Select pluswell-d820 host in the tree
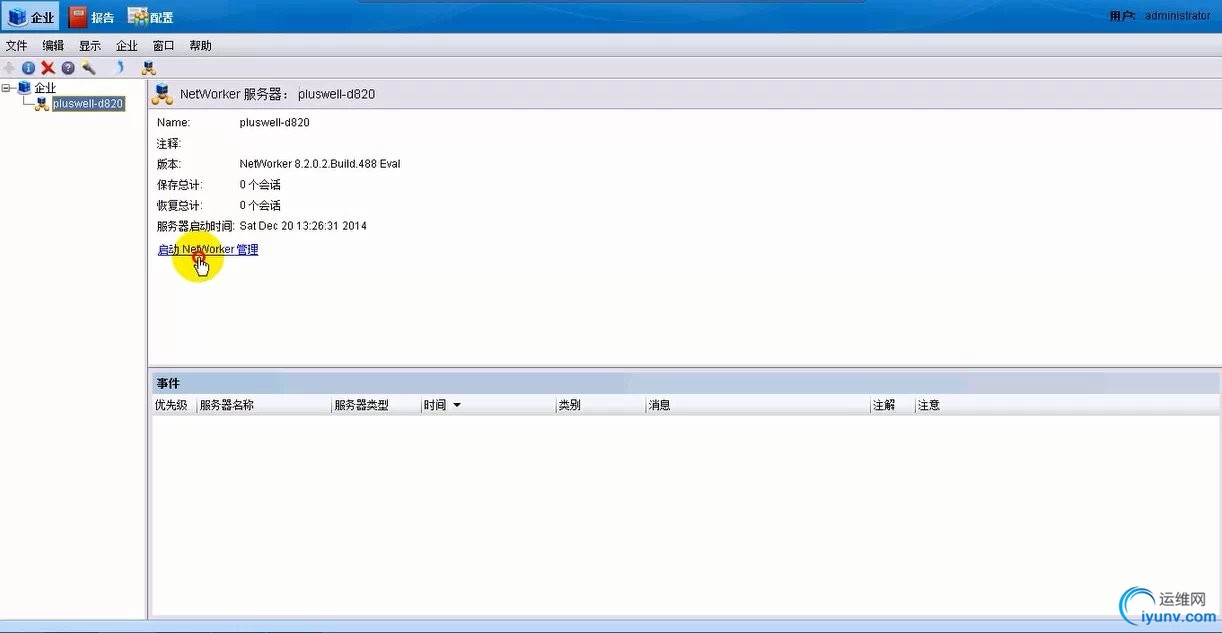 [x=88, y=103]
